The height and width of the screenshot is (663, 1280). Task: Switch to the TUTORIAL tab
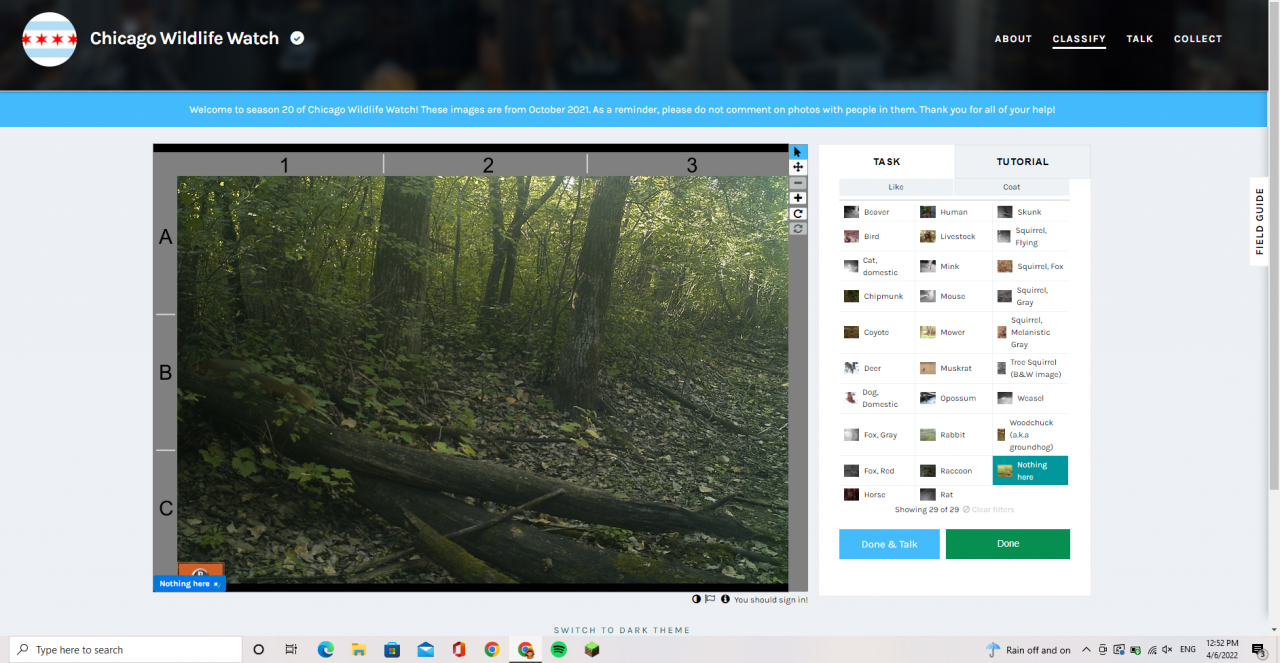(1022, 161)
